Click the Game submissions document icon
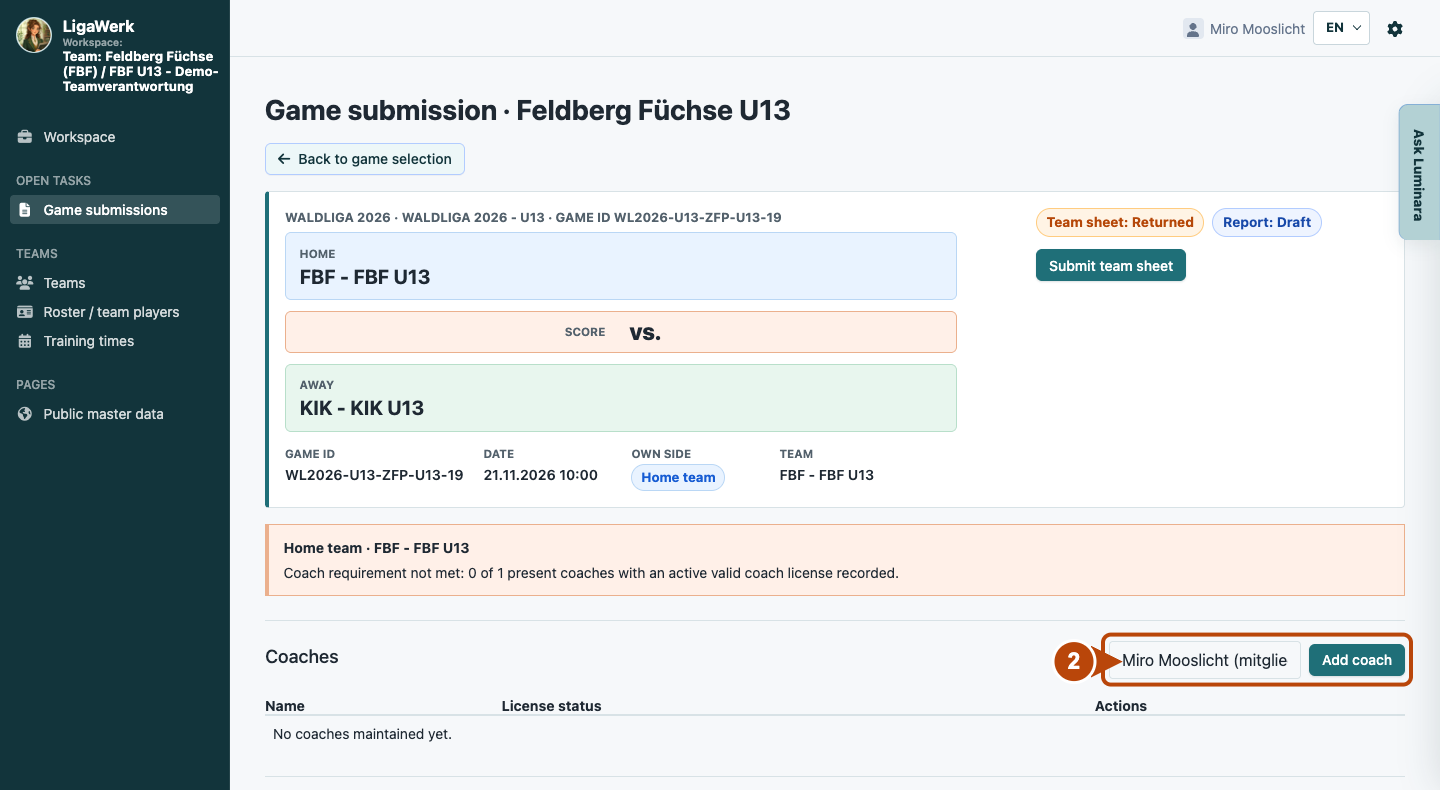1440x790 pixels. coord(25,210)
